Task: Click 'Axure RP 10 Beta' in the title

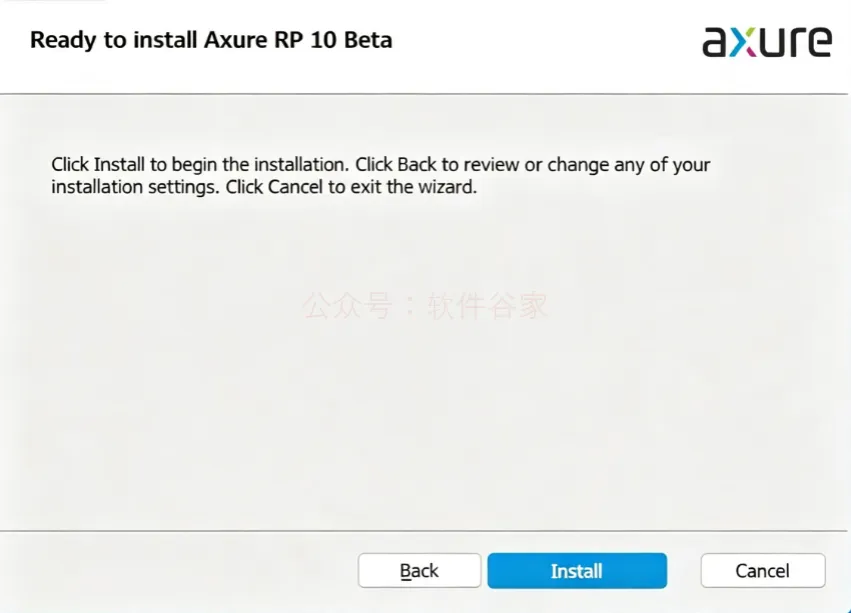Action: click(298, 40)
